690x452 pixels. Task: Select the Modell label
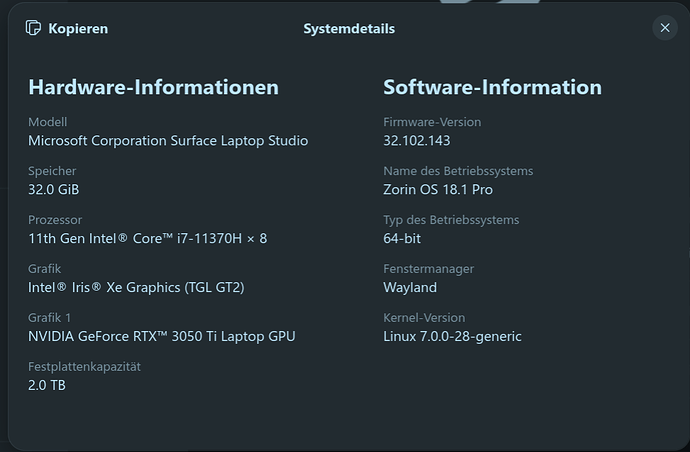48,122
